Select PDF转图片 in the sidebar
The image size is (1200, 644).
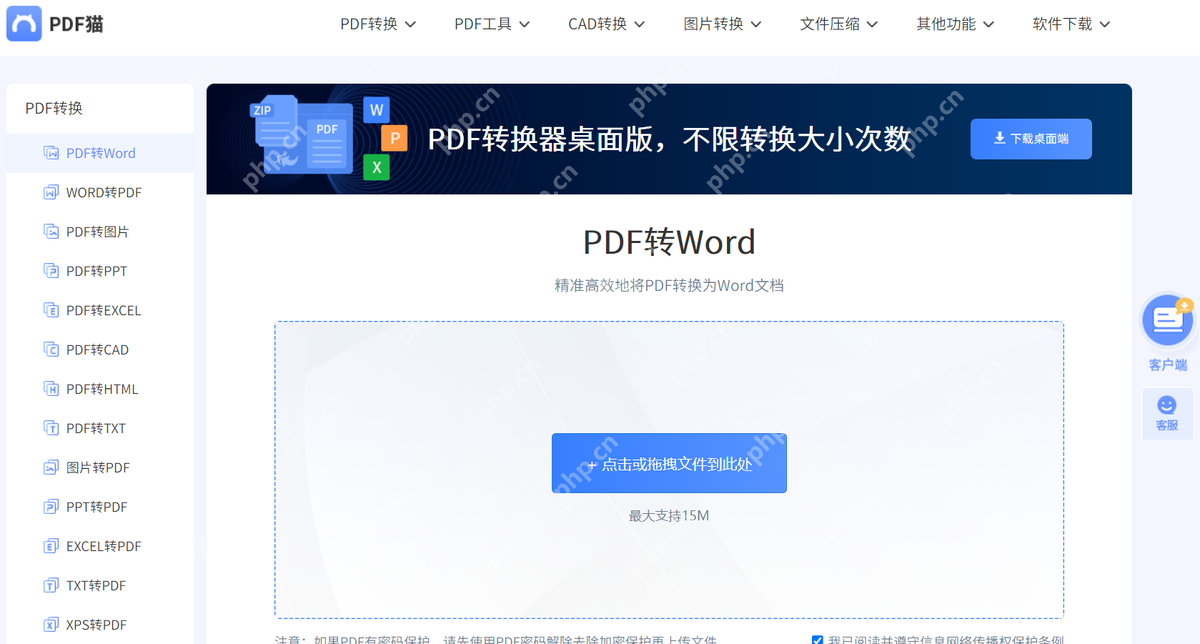point(100,231)
